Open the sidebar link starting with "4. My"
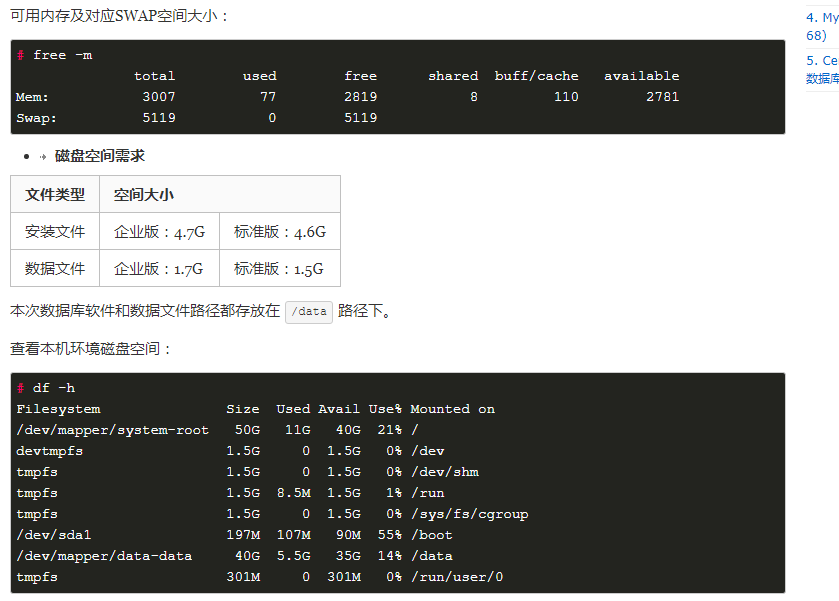839x601 pixels. (x=822, y=27)
